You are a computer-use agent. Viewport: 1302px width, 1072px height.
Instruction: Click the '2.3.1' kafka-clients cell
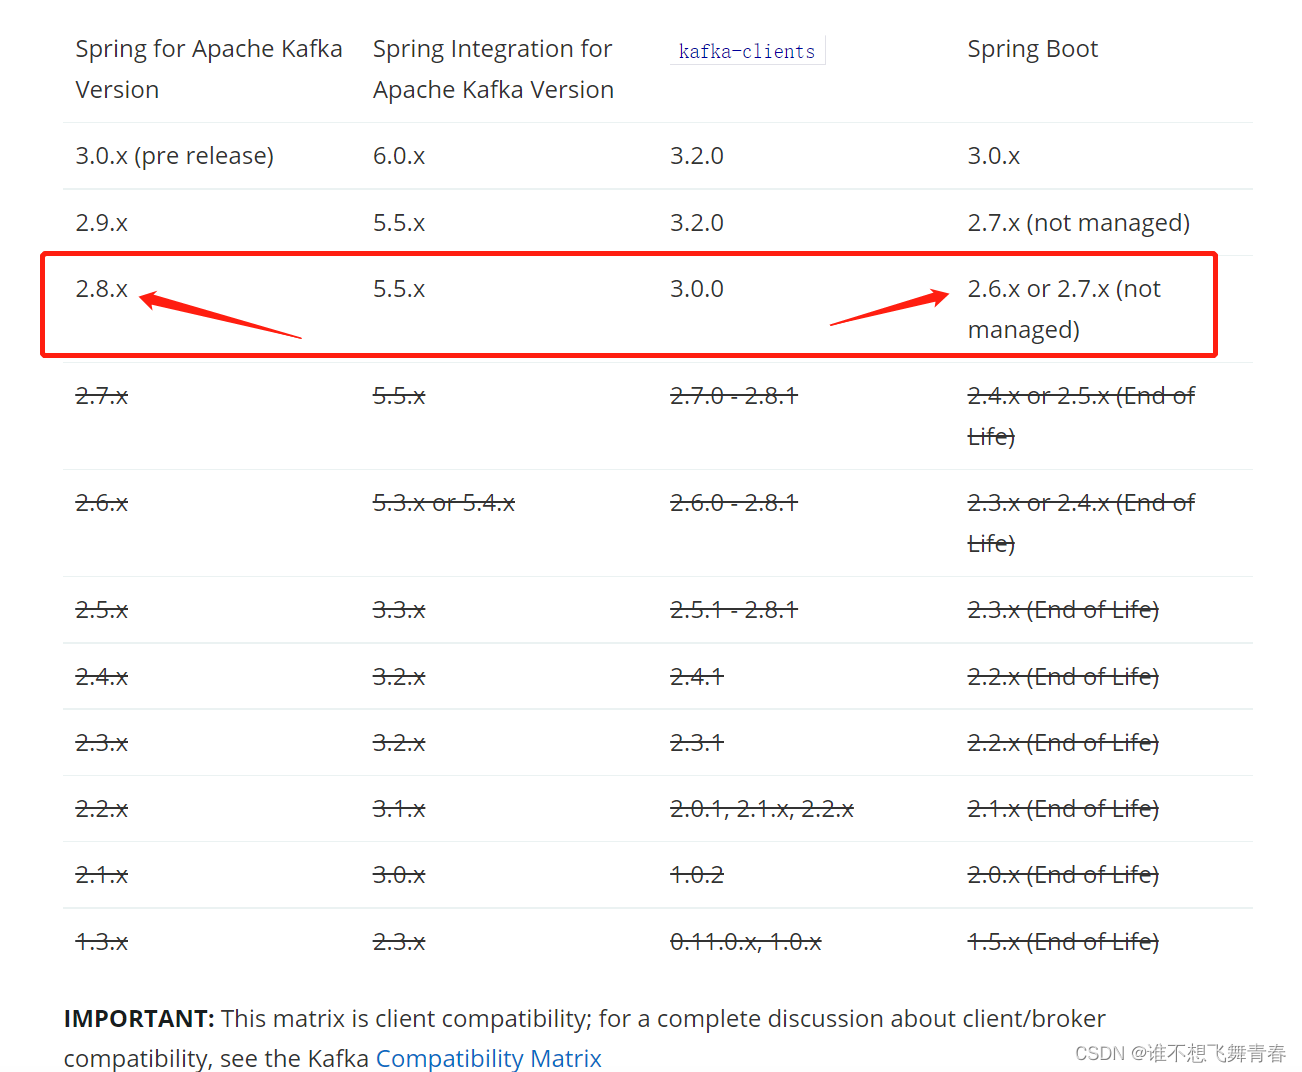[697, 743]
